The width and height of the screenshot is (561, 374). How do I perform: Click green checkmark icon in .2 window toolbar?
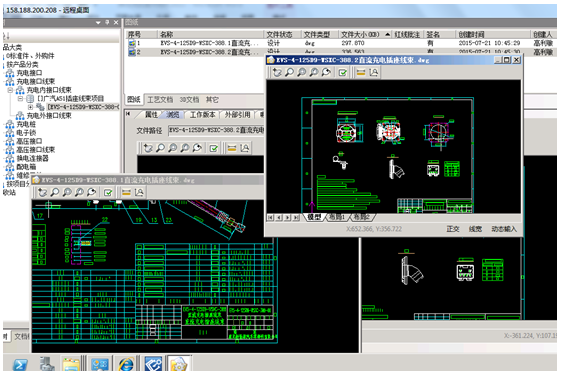click(342, 73)
